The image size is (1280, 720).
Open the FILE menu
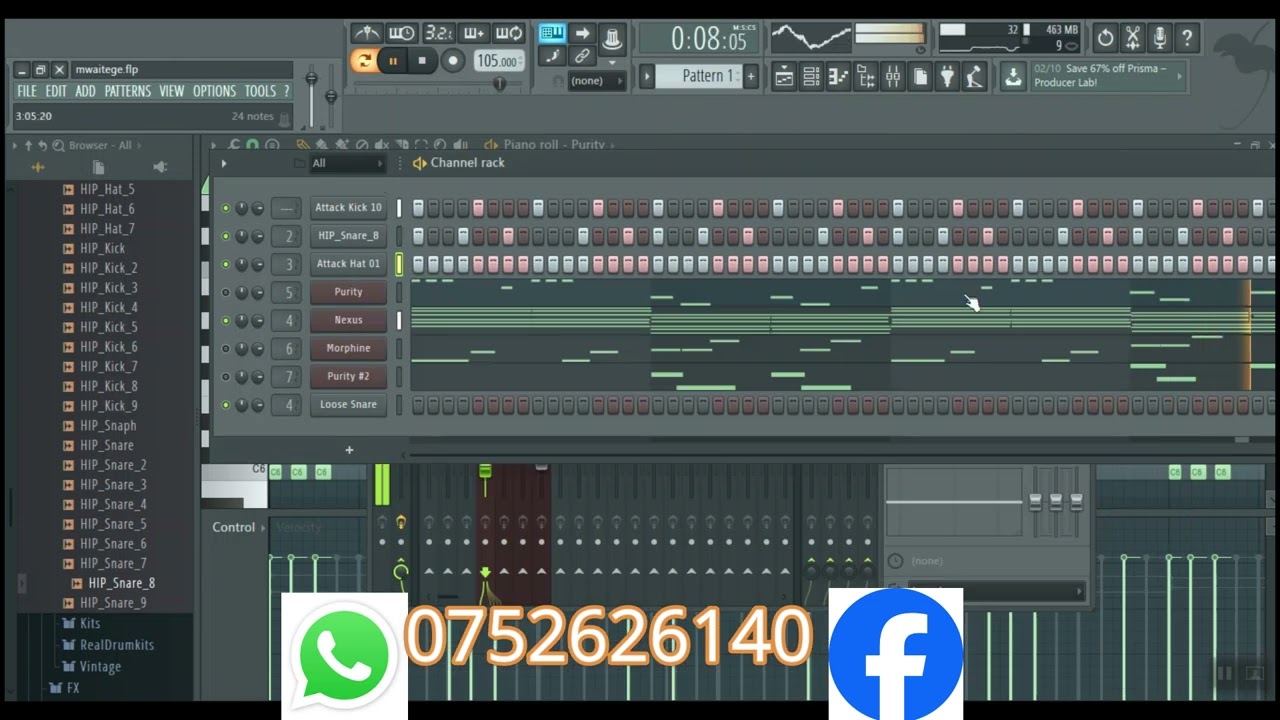click(x=27, y=91)
